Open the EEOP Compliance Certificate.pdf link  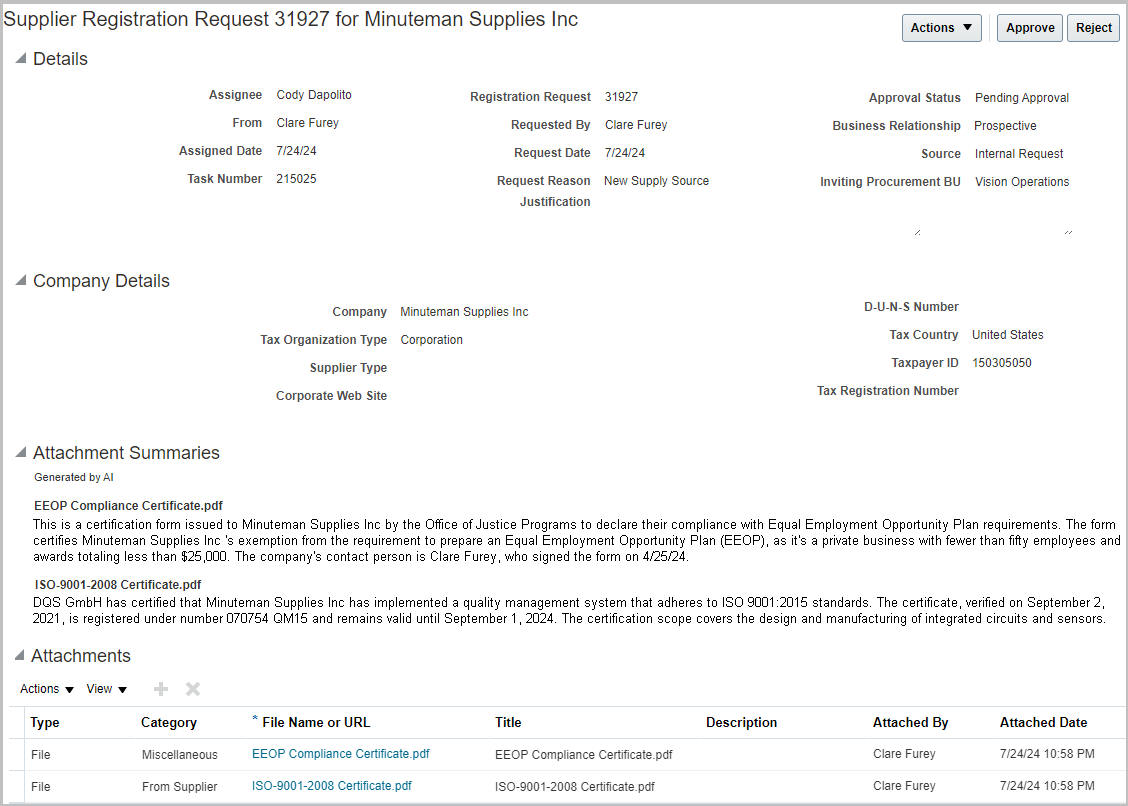340,753
